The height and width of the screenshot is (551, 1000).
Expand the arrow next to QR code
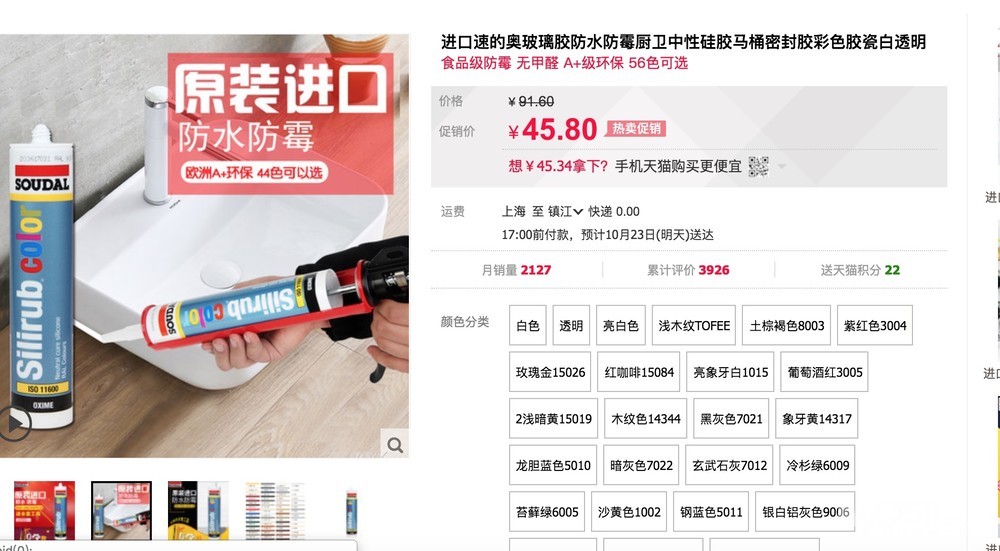coord(782,167)
